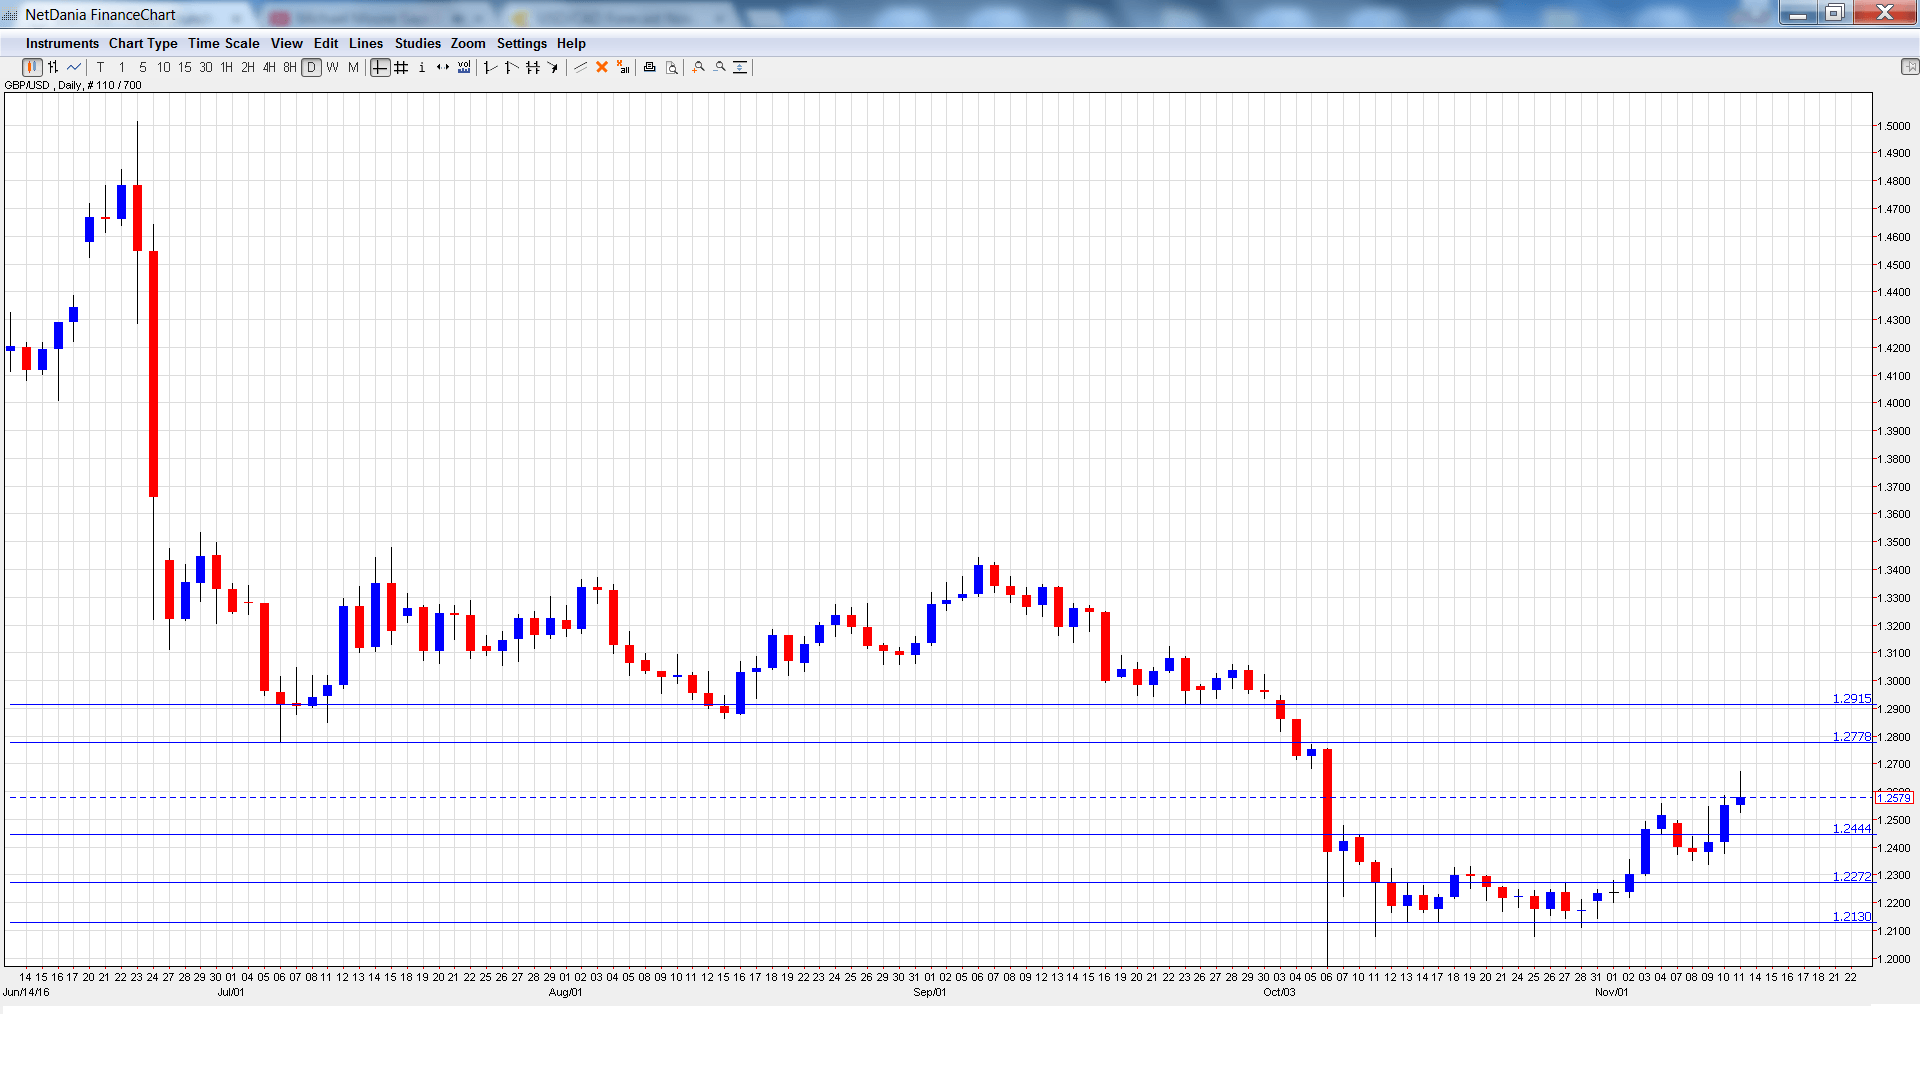
Task: Open print preview icon
Action: (x=672, y=67)
